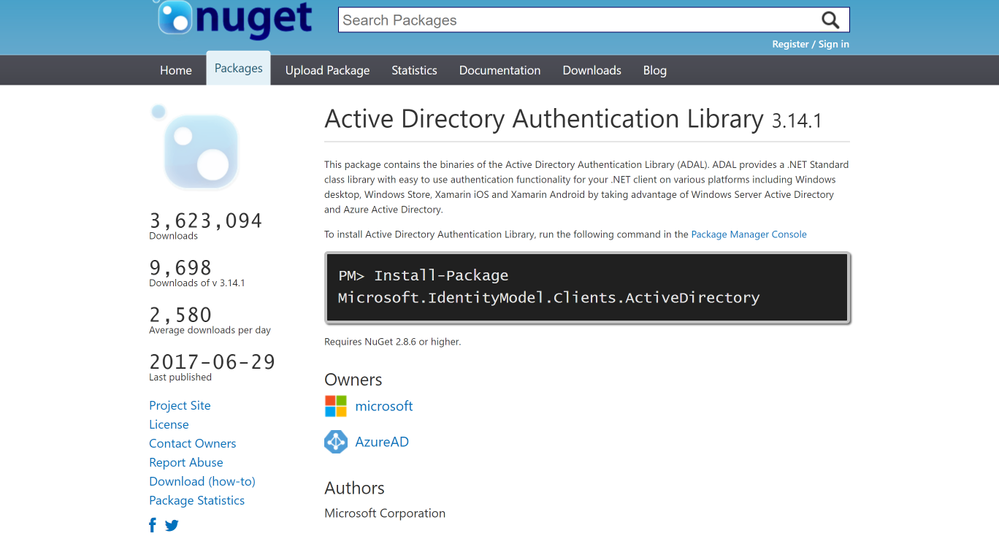Open Download (how-to) link

[202, 482]
